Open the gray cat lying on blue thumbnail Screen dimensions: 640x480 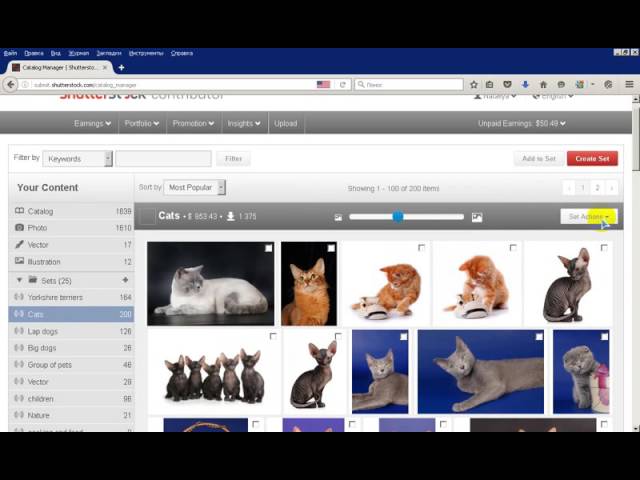click(480, 371)
